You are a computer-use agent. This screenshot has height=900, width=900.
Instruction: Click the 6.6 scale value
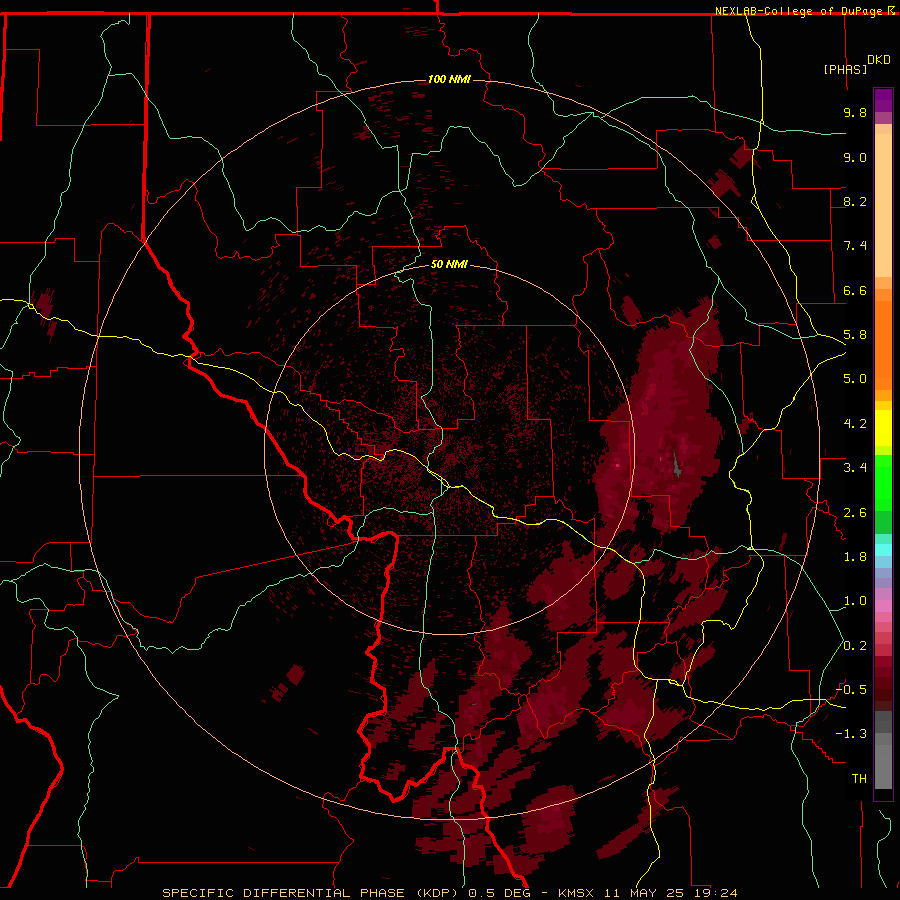tap(855, 290)
